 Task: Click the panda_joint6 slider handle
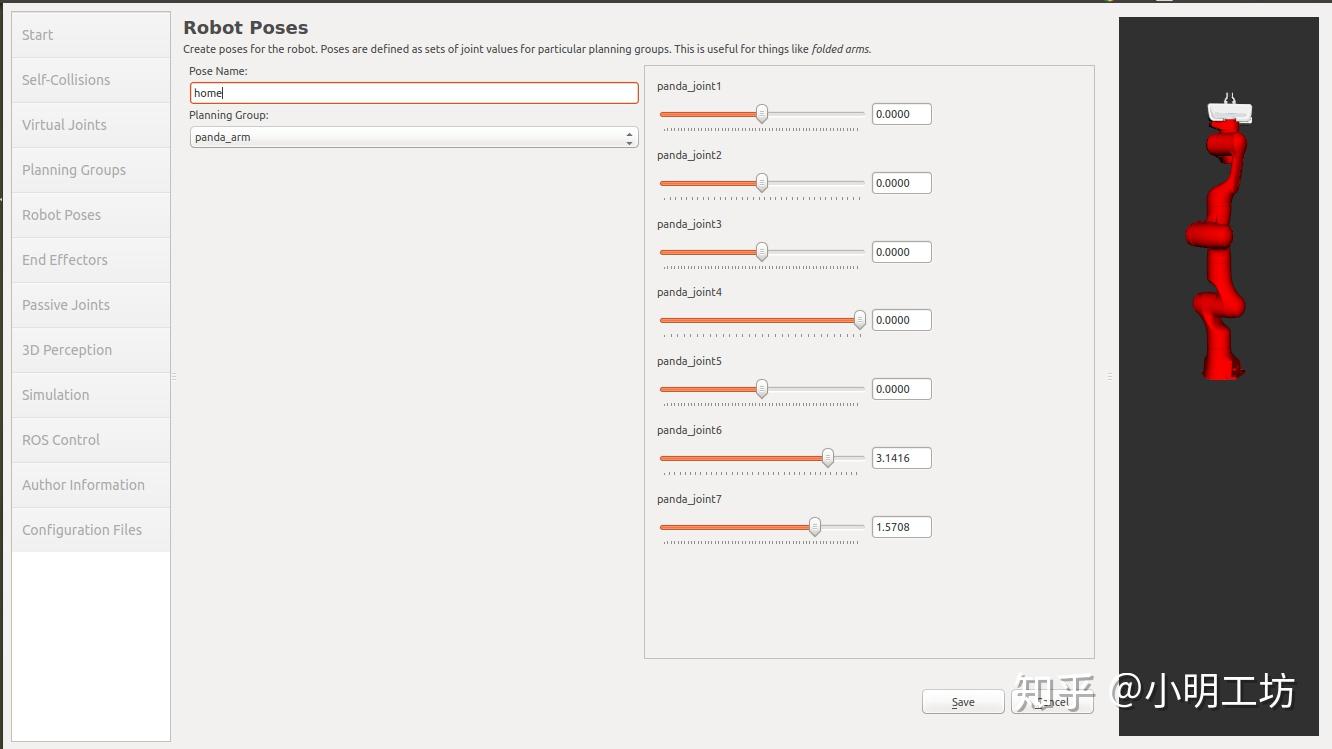(828, 458)
